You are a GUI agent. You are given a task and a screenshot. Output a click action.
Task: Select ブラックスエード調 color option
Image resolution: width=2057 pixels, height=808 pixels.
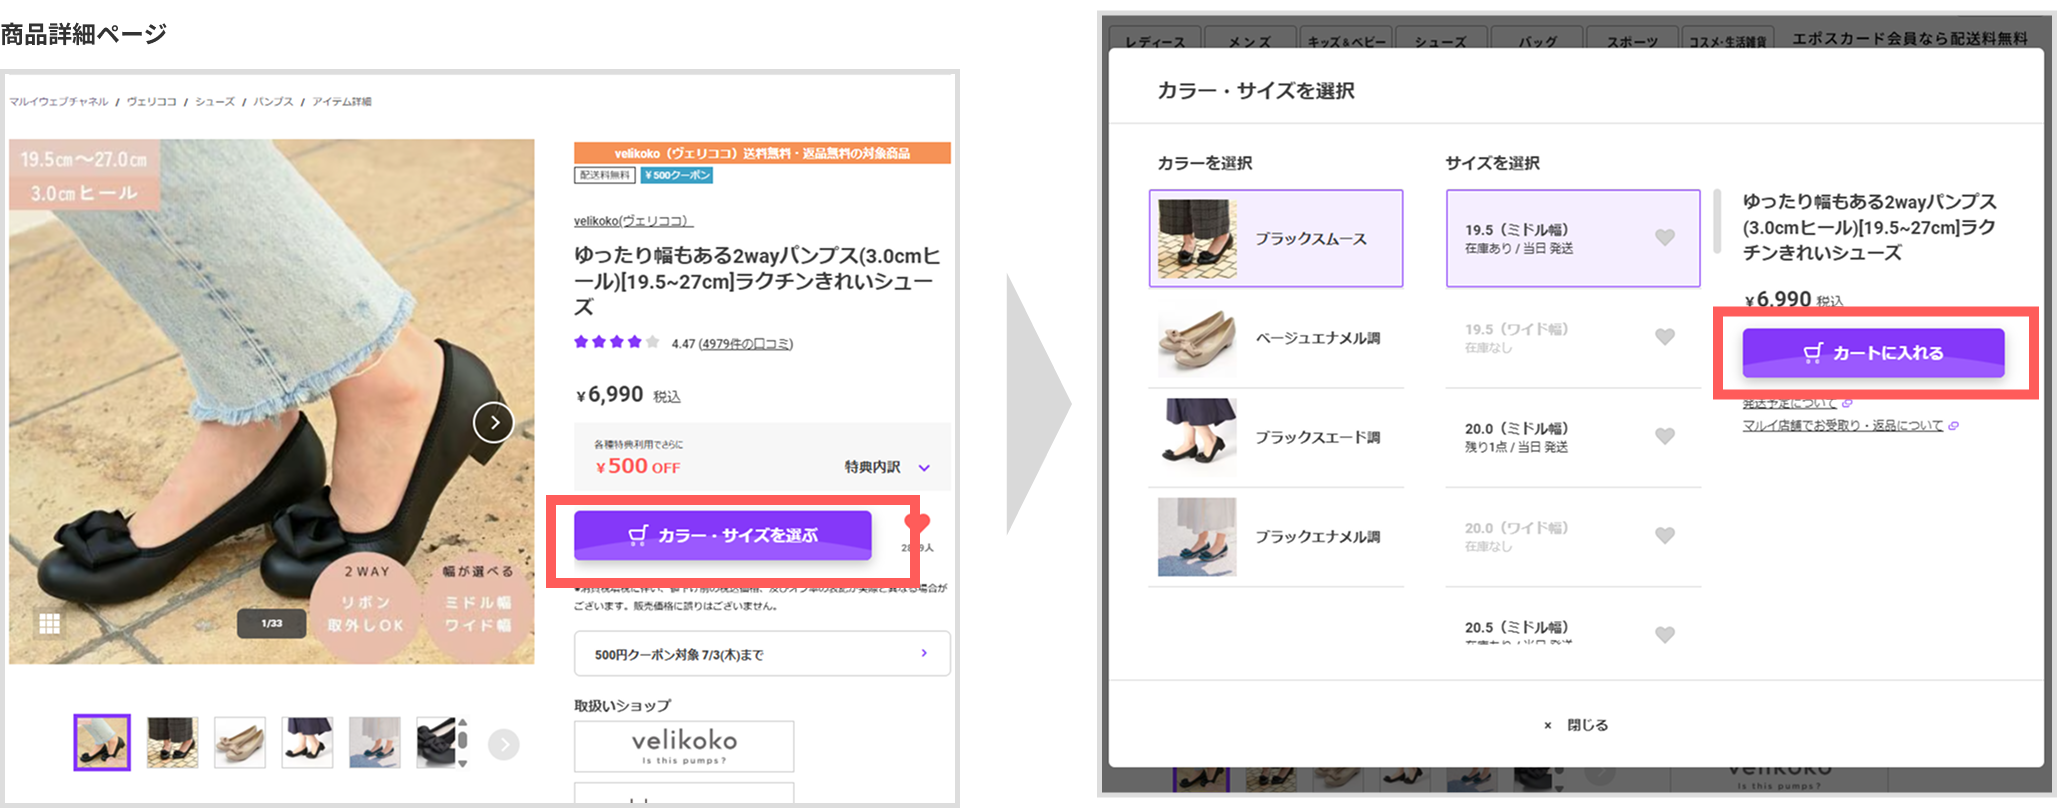coord(1276,437)
